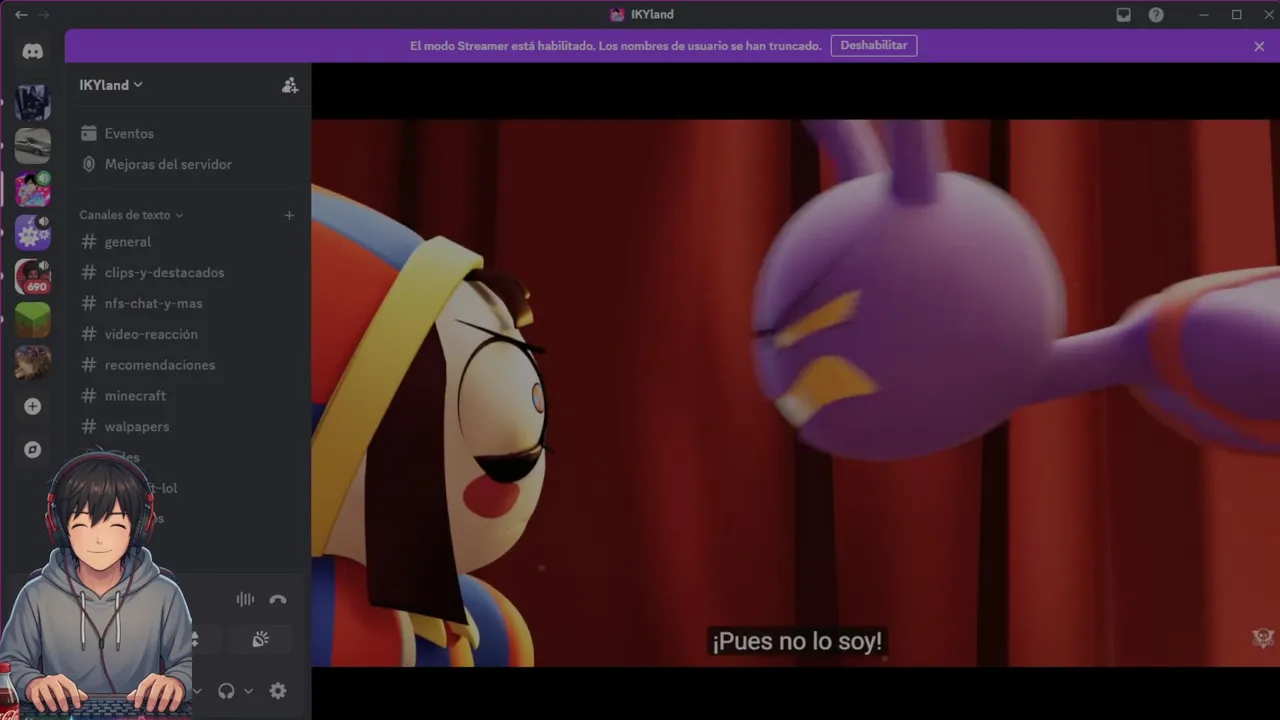Invite people to IKYland server icon
Image resolution: width=1280 pixels, height=720 pixels.
point(290,85)
